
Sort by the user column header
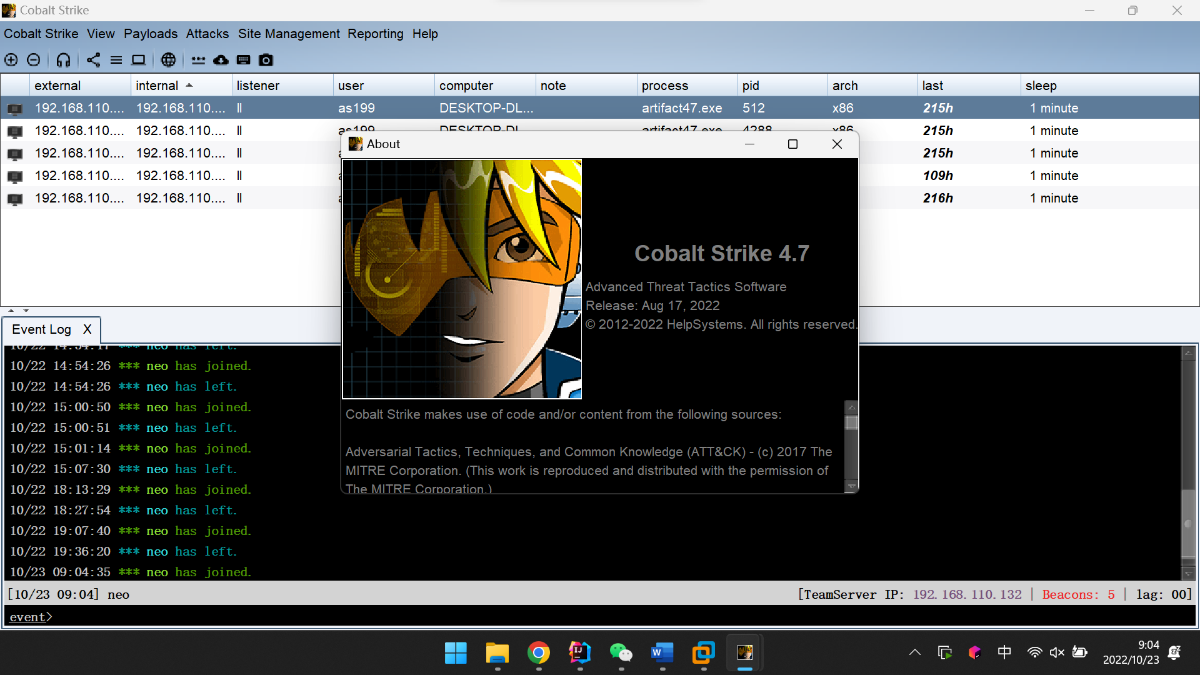[384, 86]
